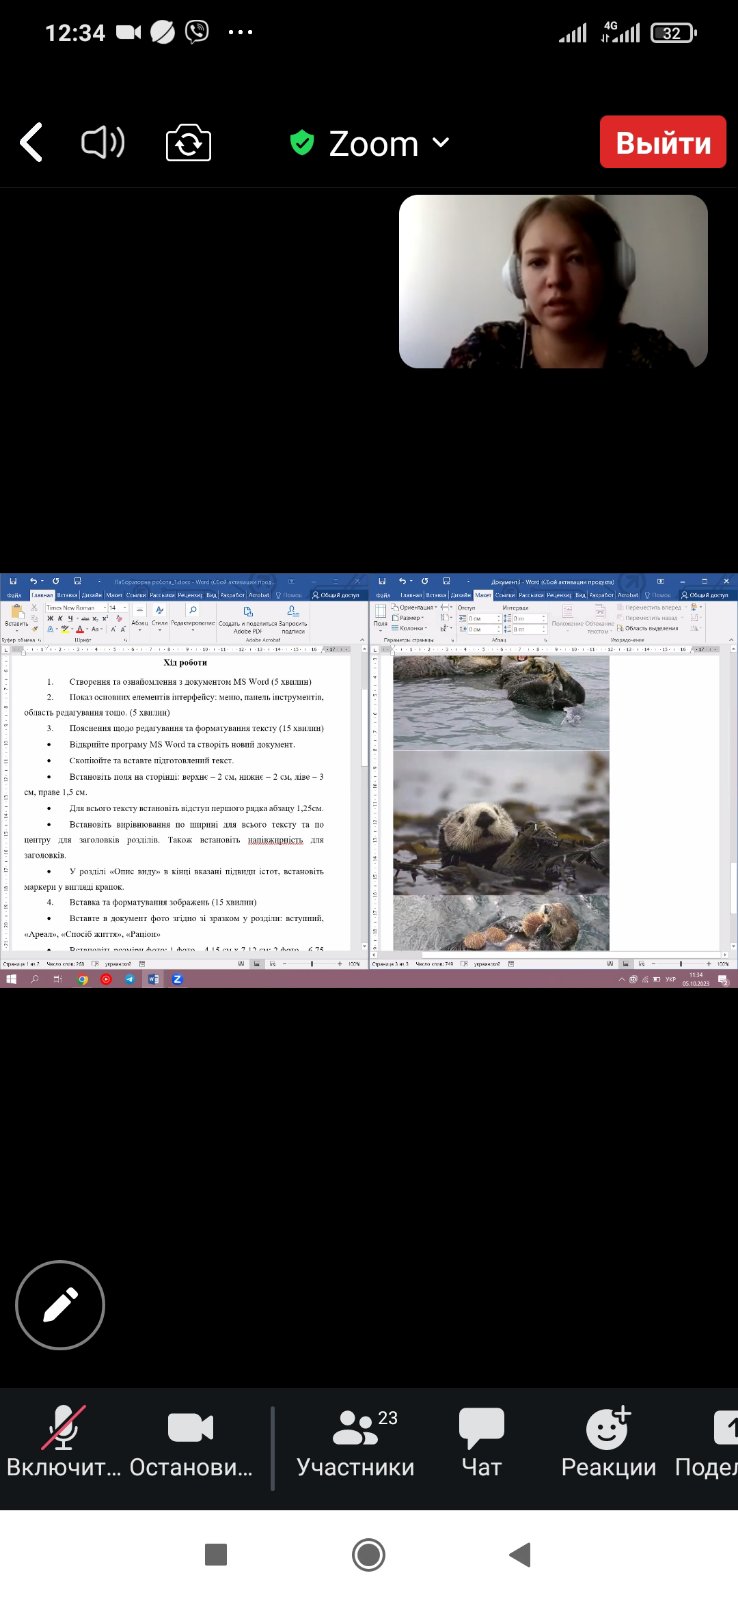
Task: Unmute the microphone in the toolbar
Action: point(63,1441)
